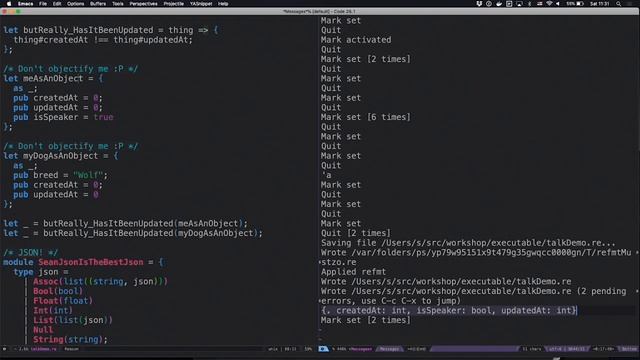Click the 'a message line

[327, 175]
